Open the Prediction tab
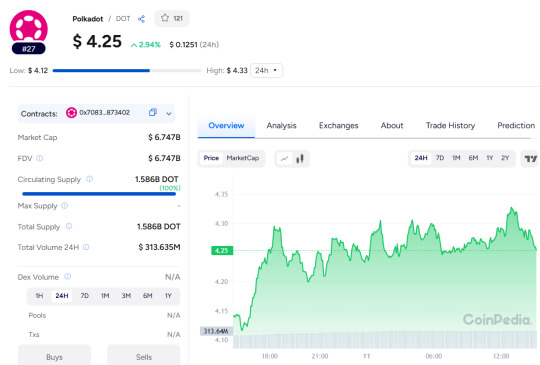This screenshot has height=365, width=540. [516, 126]
